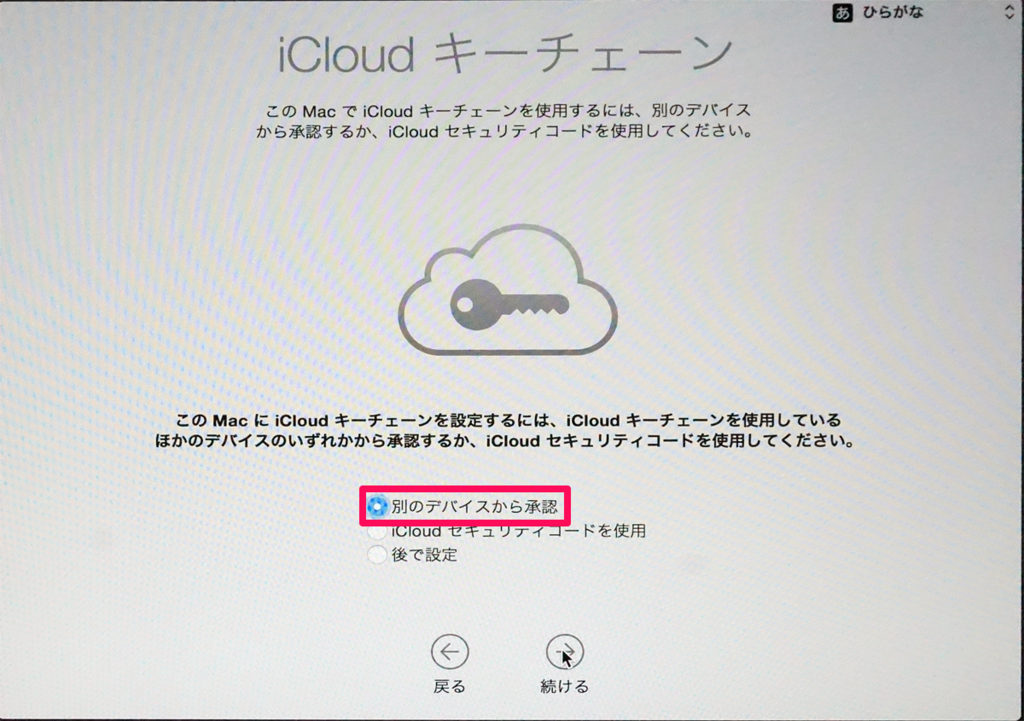
Task: Click the back arrow icon 戻る
Action: point(449,652)
